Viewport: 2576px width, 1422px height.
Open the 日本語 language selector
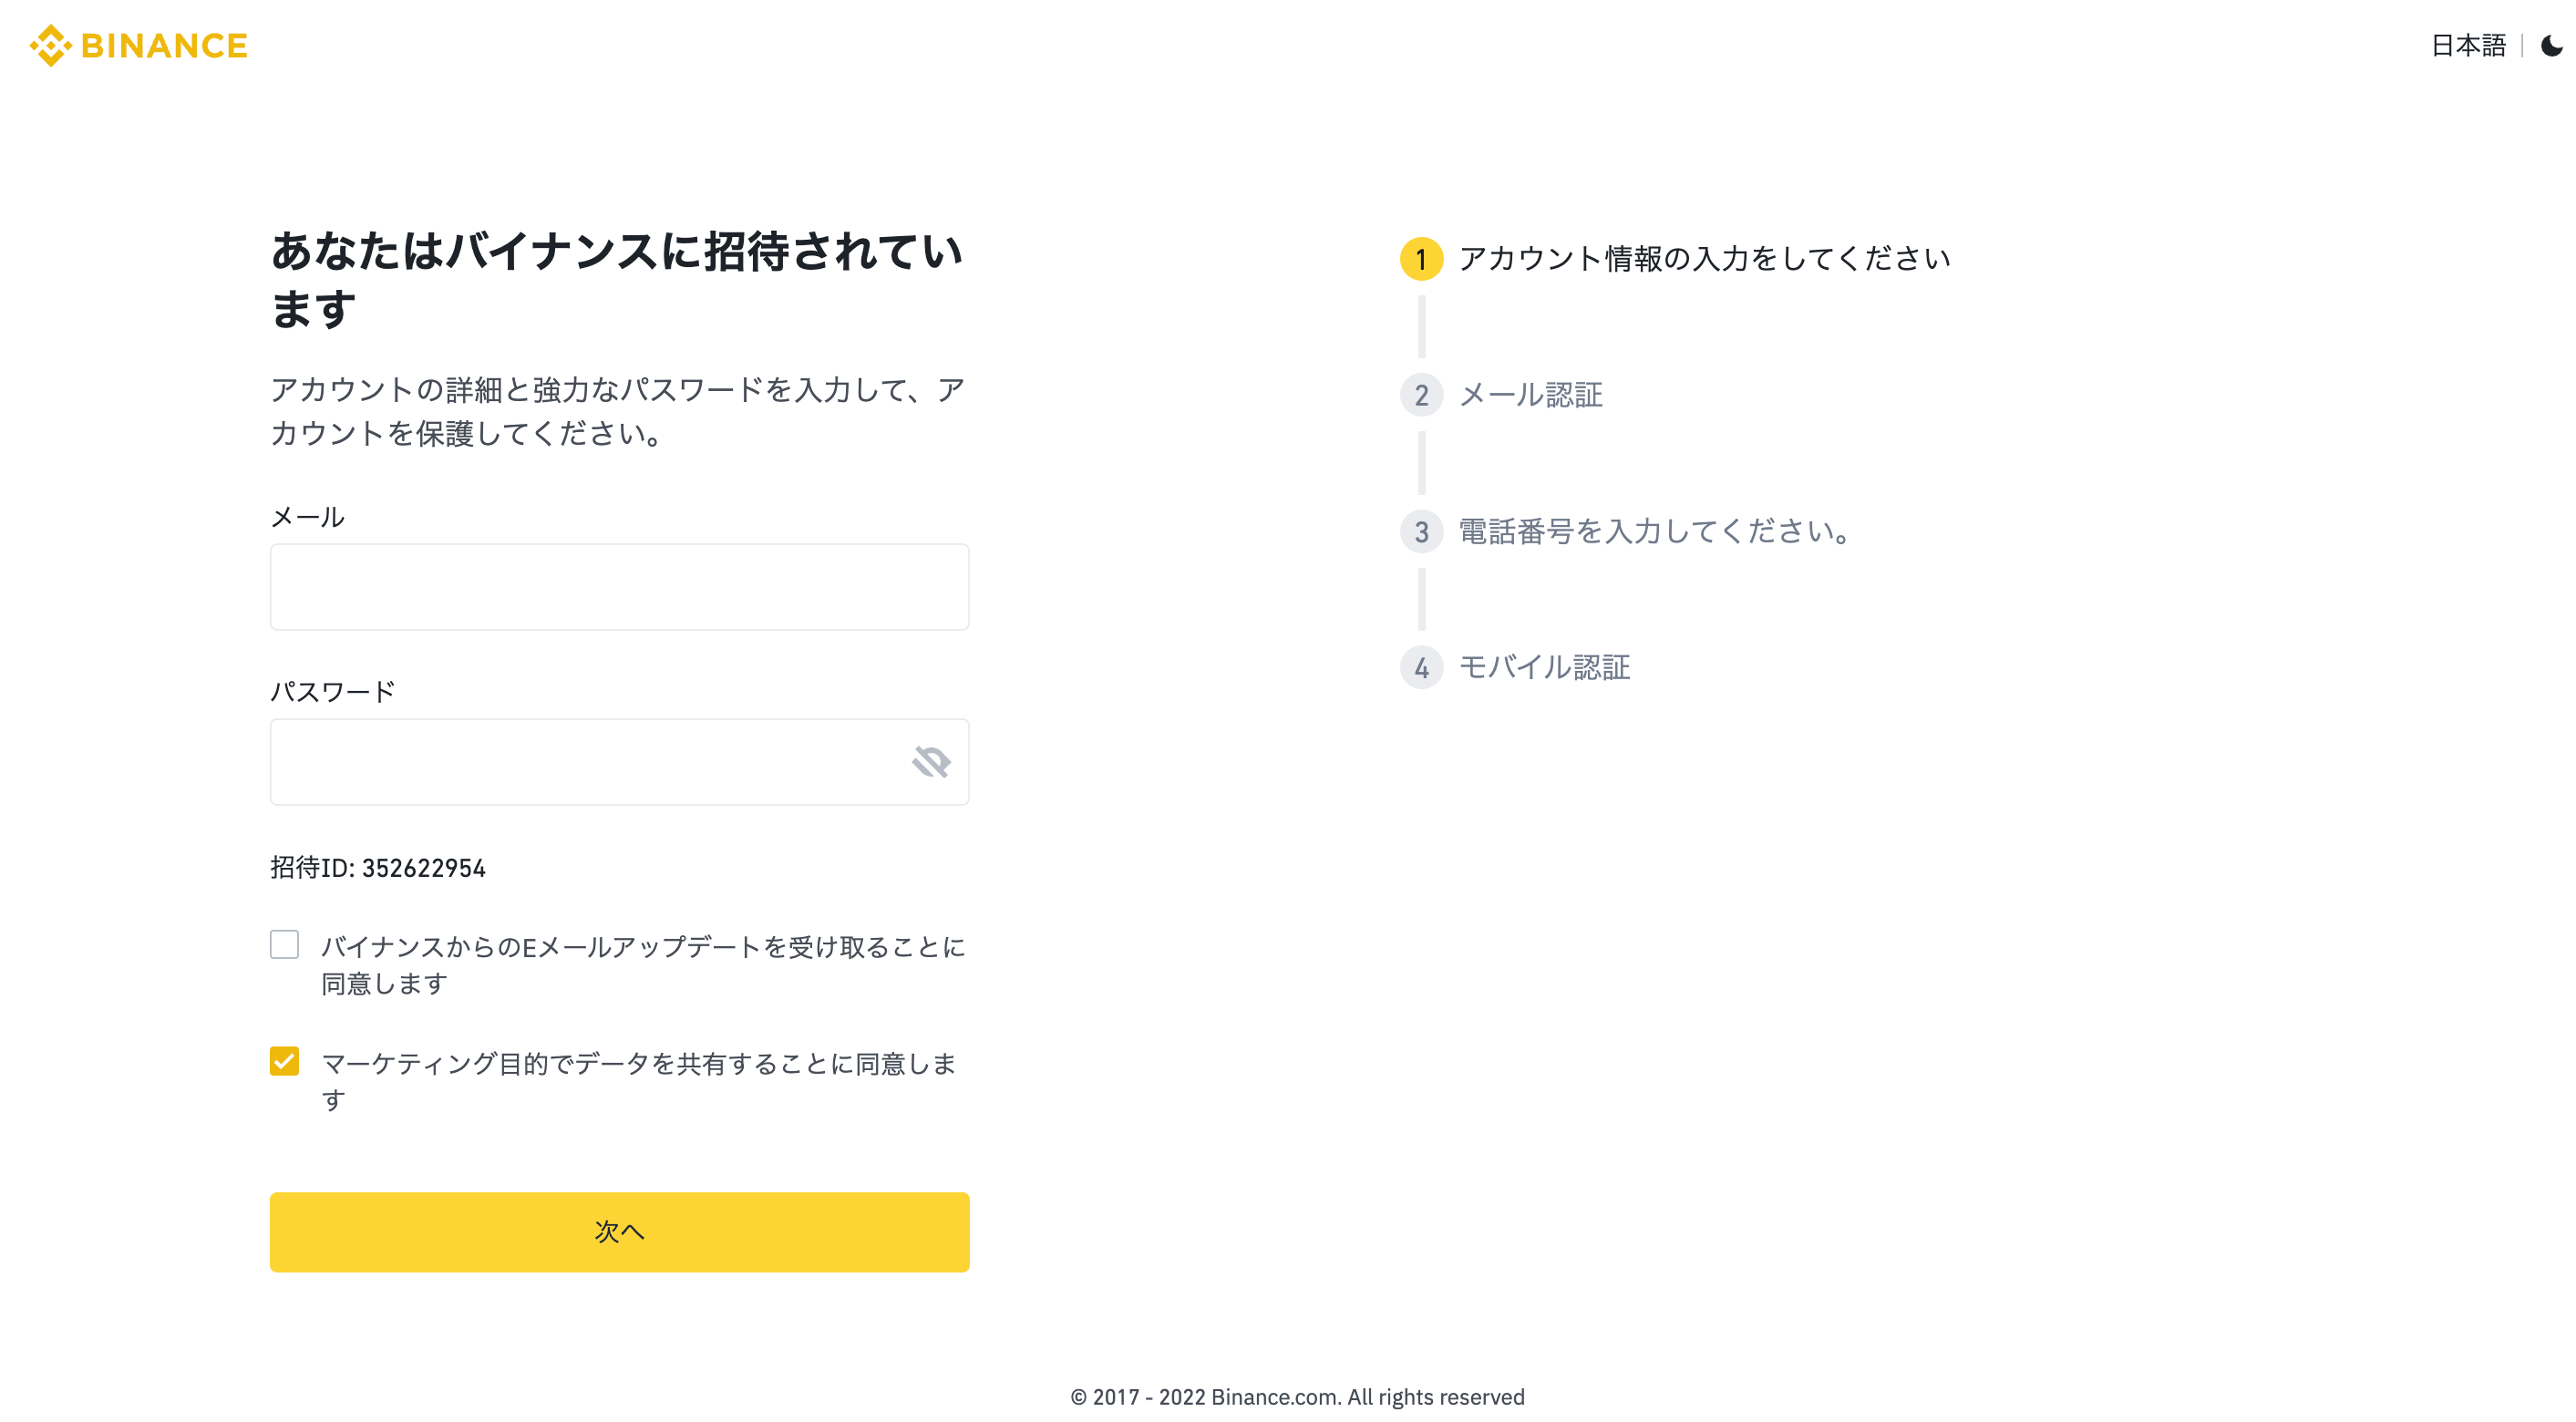tap(2468, 46)
